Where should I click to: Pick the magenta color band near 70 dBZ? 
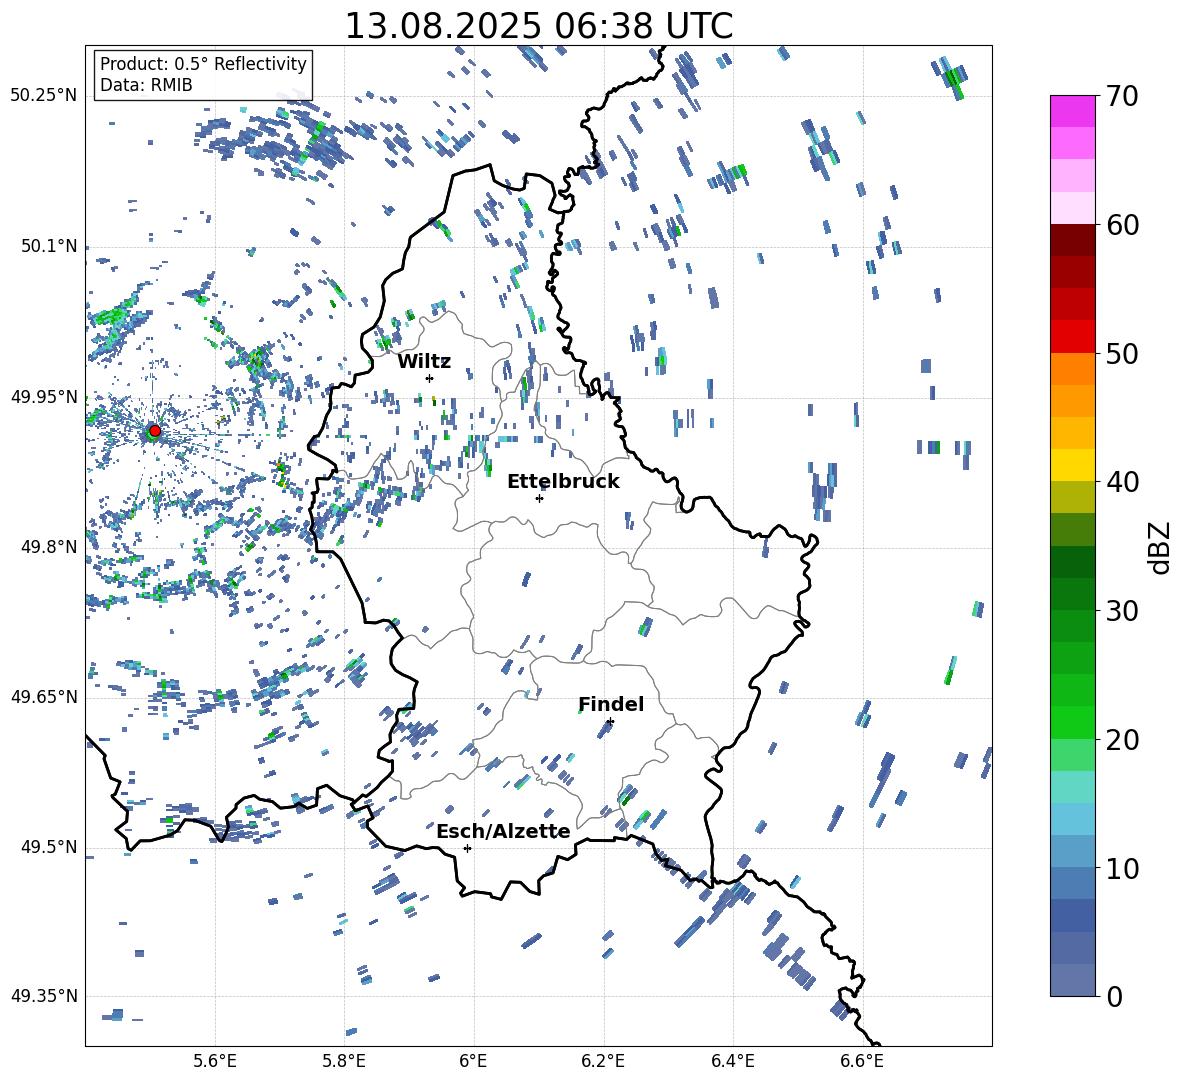click(x=1073, y=111)
